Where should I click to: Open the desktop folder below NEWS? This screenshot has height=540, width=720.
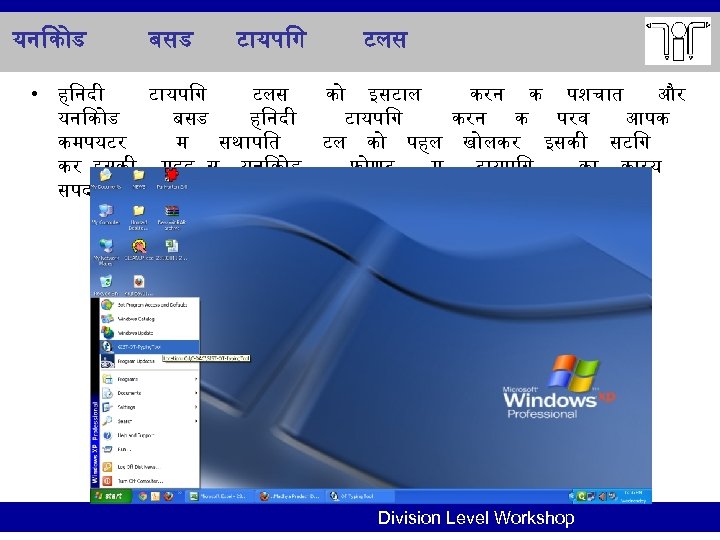point(138,217)
